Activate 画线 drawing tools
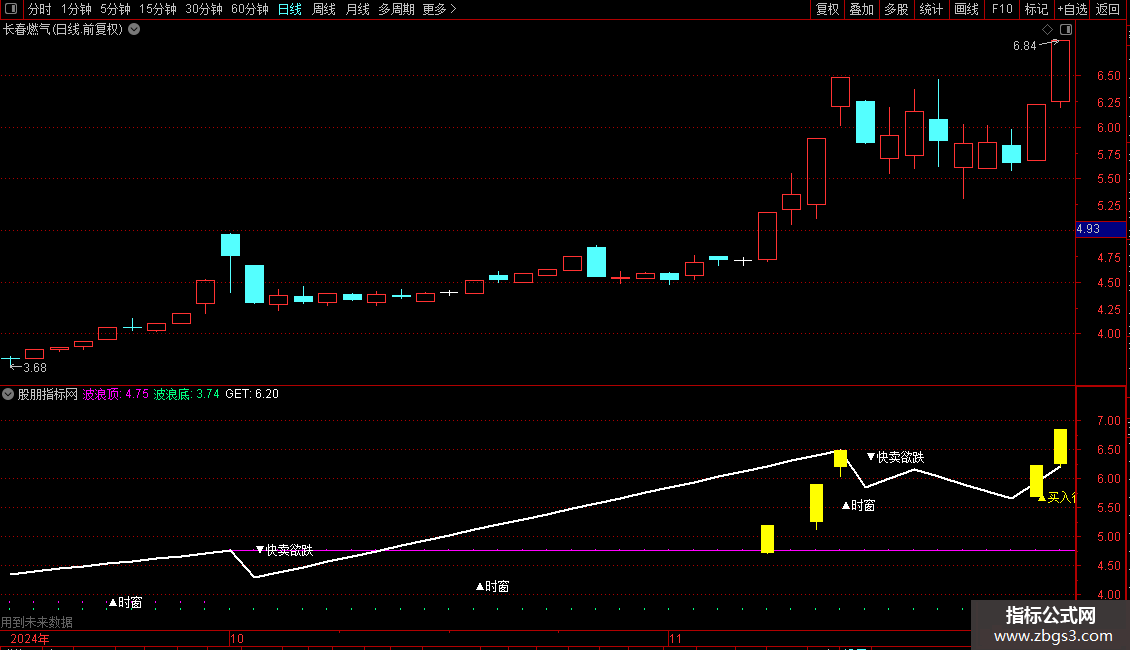Screen dimensions: 1130x650 coord(966,9)
